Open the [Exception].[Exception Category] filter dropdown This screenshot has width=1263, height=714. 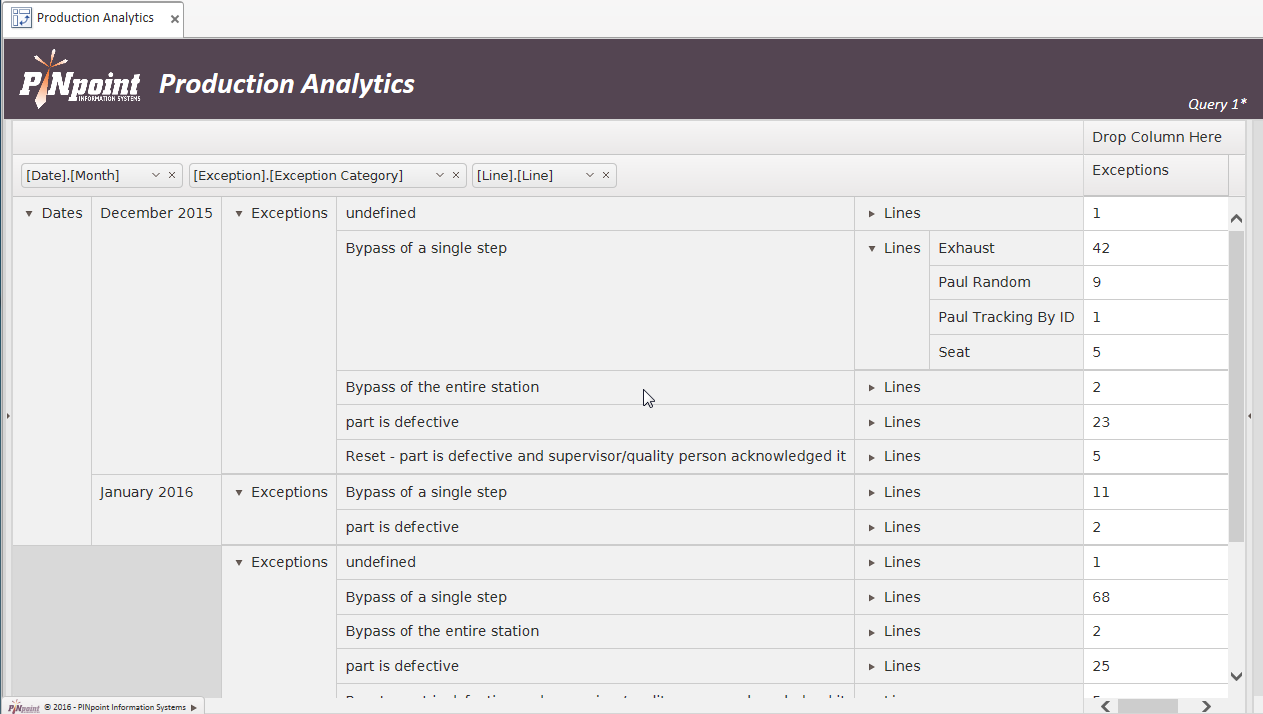pos(440,175)
